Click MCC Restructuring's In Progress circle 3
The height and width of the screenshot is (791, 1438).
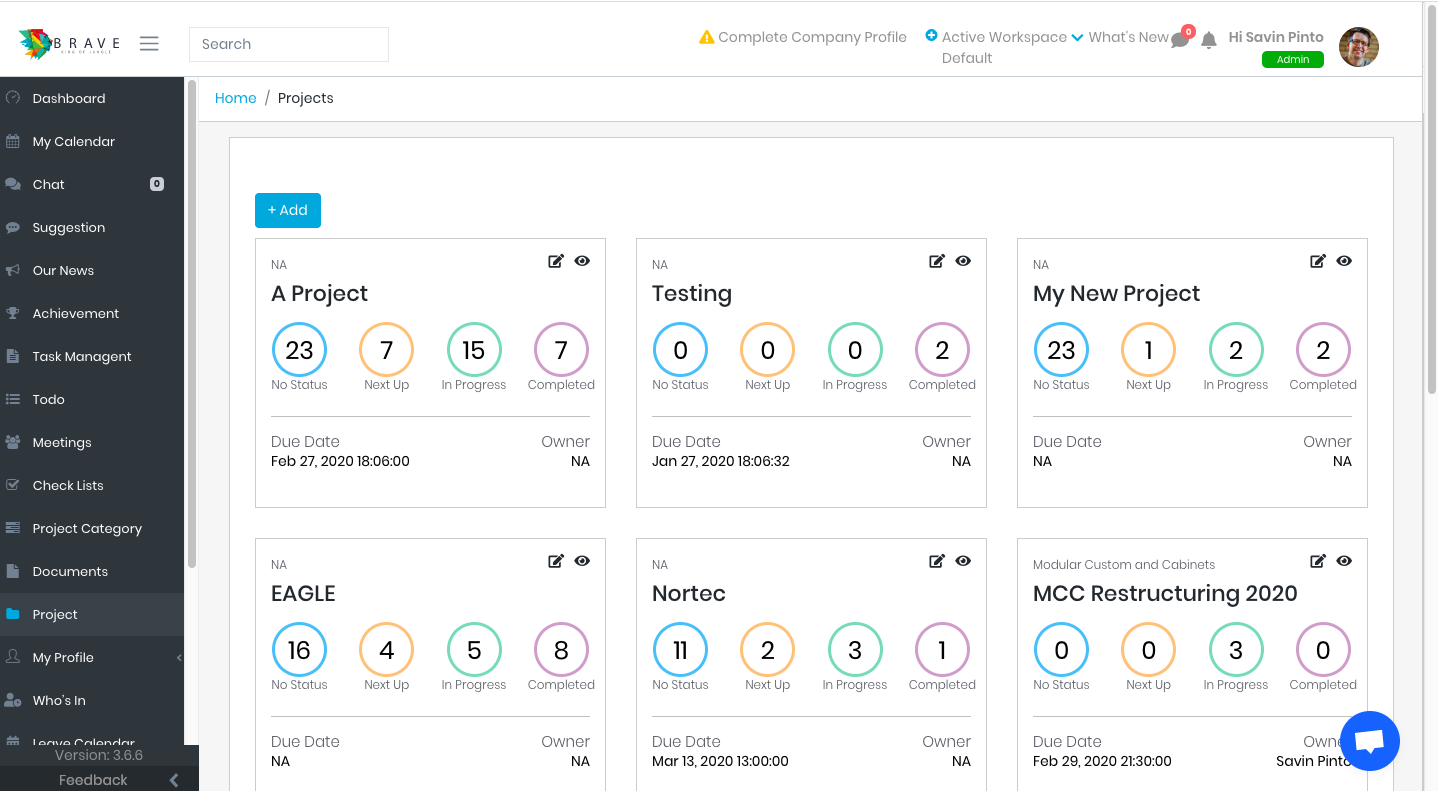click(x=1236, y=650)
